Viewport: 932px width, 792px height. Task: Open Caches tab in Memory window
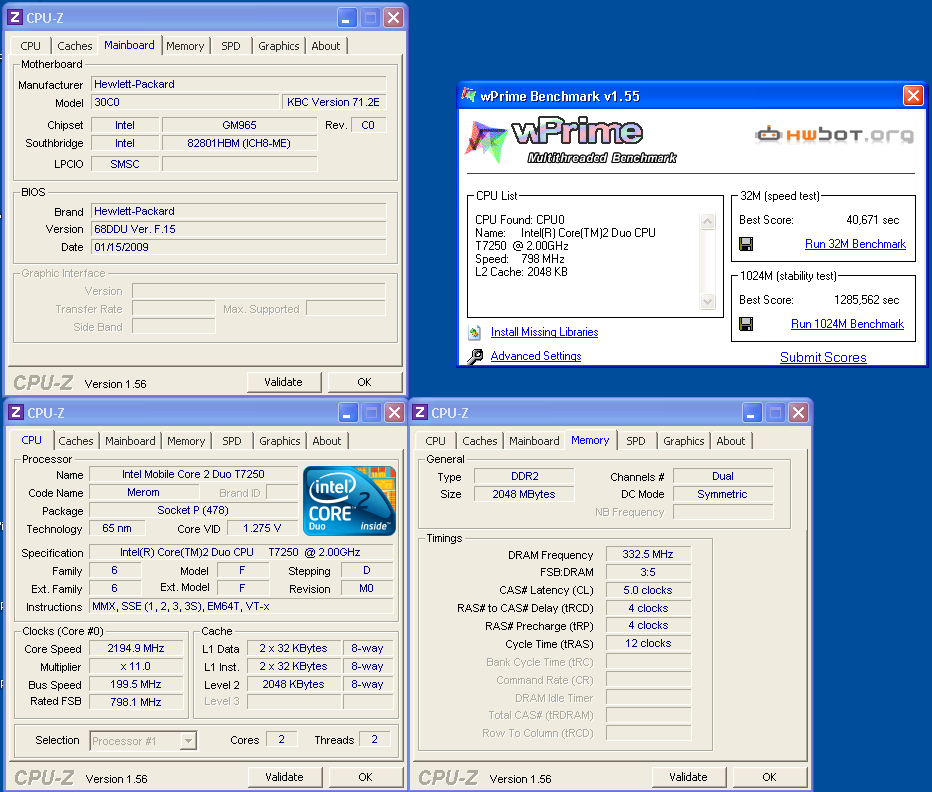click(x=480, y=441)
